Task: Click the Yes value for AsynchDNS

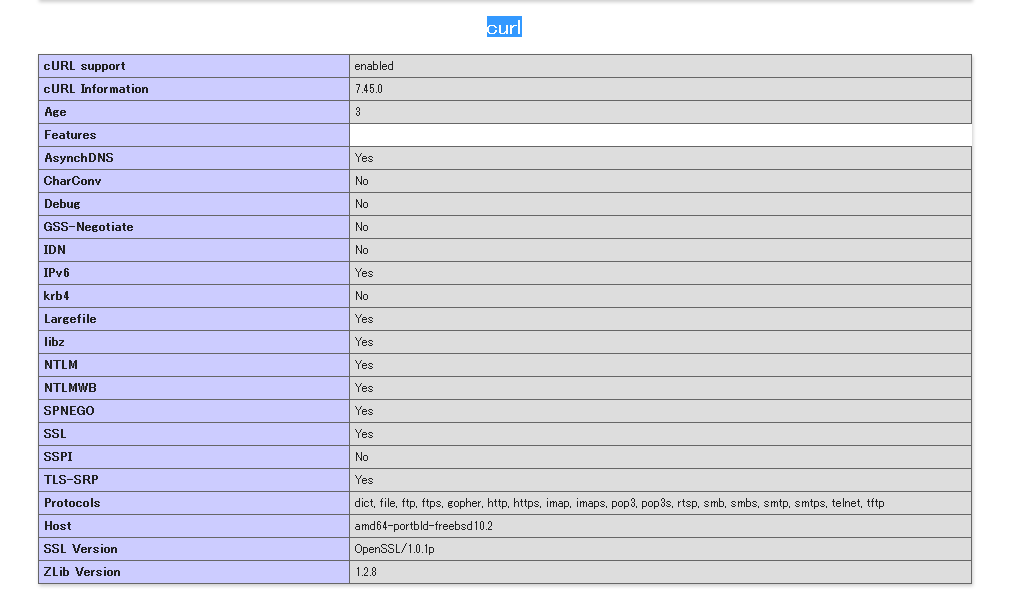Action: [364, 158]
